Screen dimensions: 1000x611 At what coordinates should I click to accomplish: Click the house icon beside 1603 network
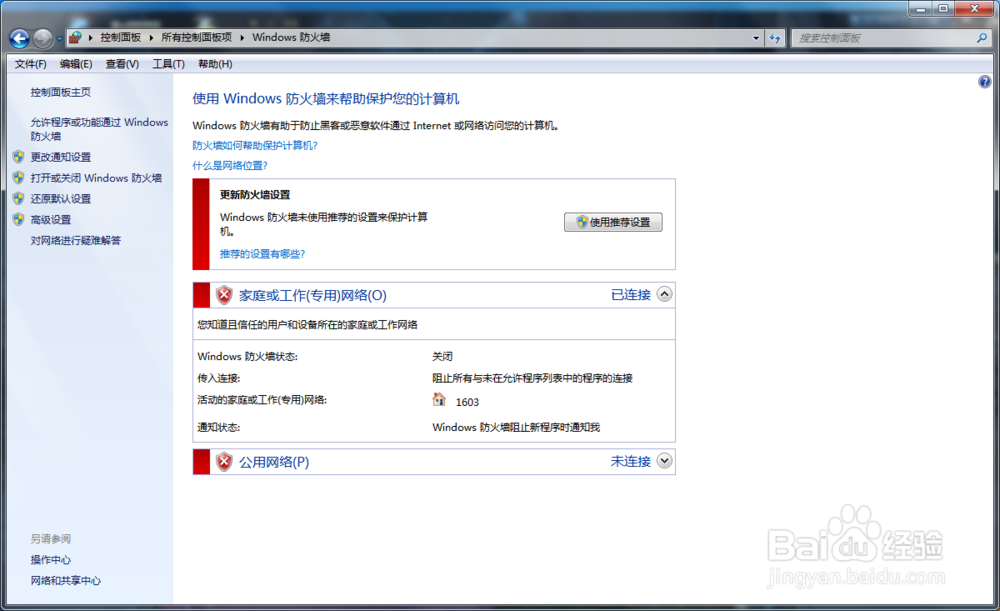coord(439,400)
